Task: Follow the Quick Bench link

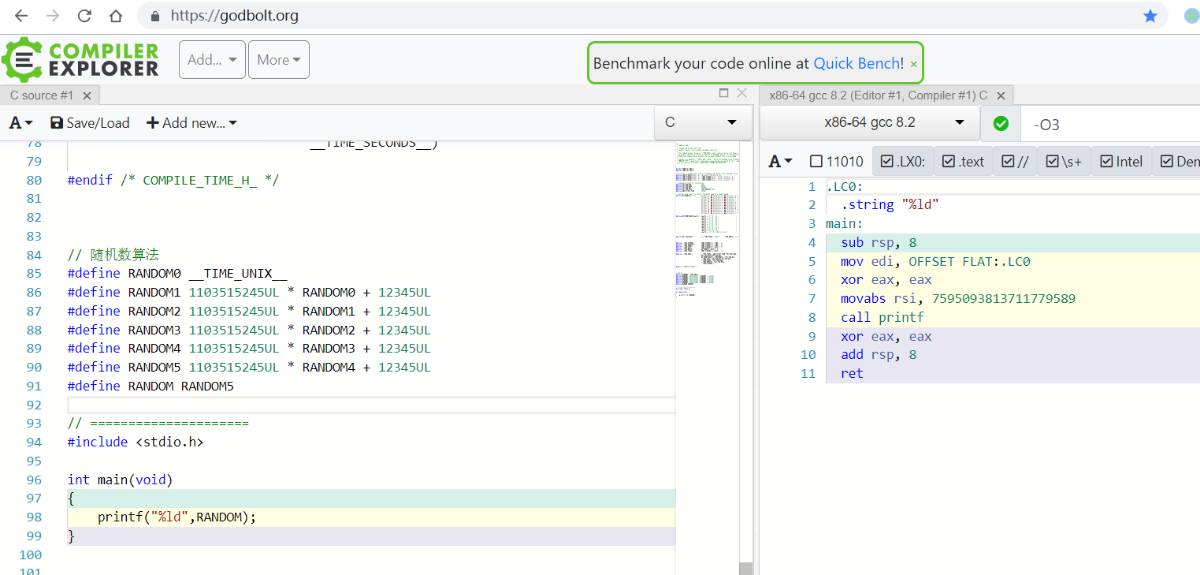Action: pos(858,63)
